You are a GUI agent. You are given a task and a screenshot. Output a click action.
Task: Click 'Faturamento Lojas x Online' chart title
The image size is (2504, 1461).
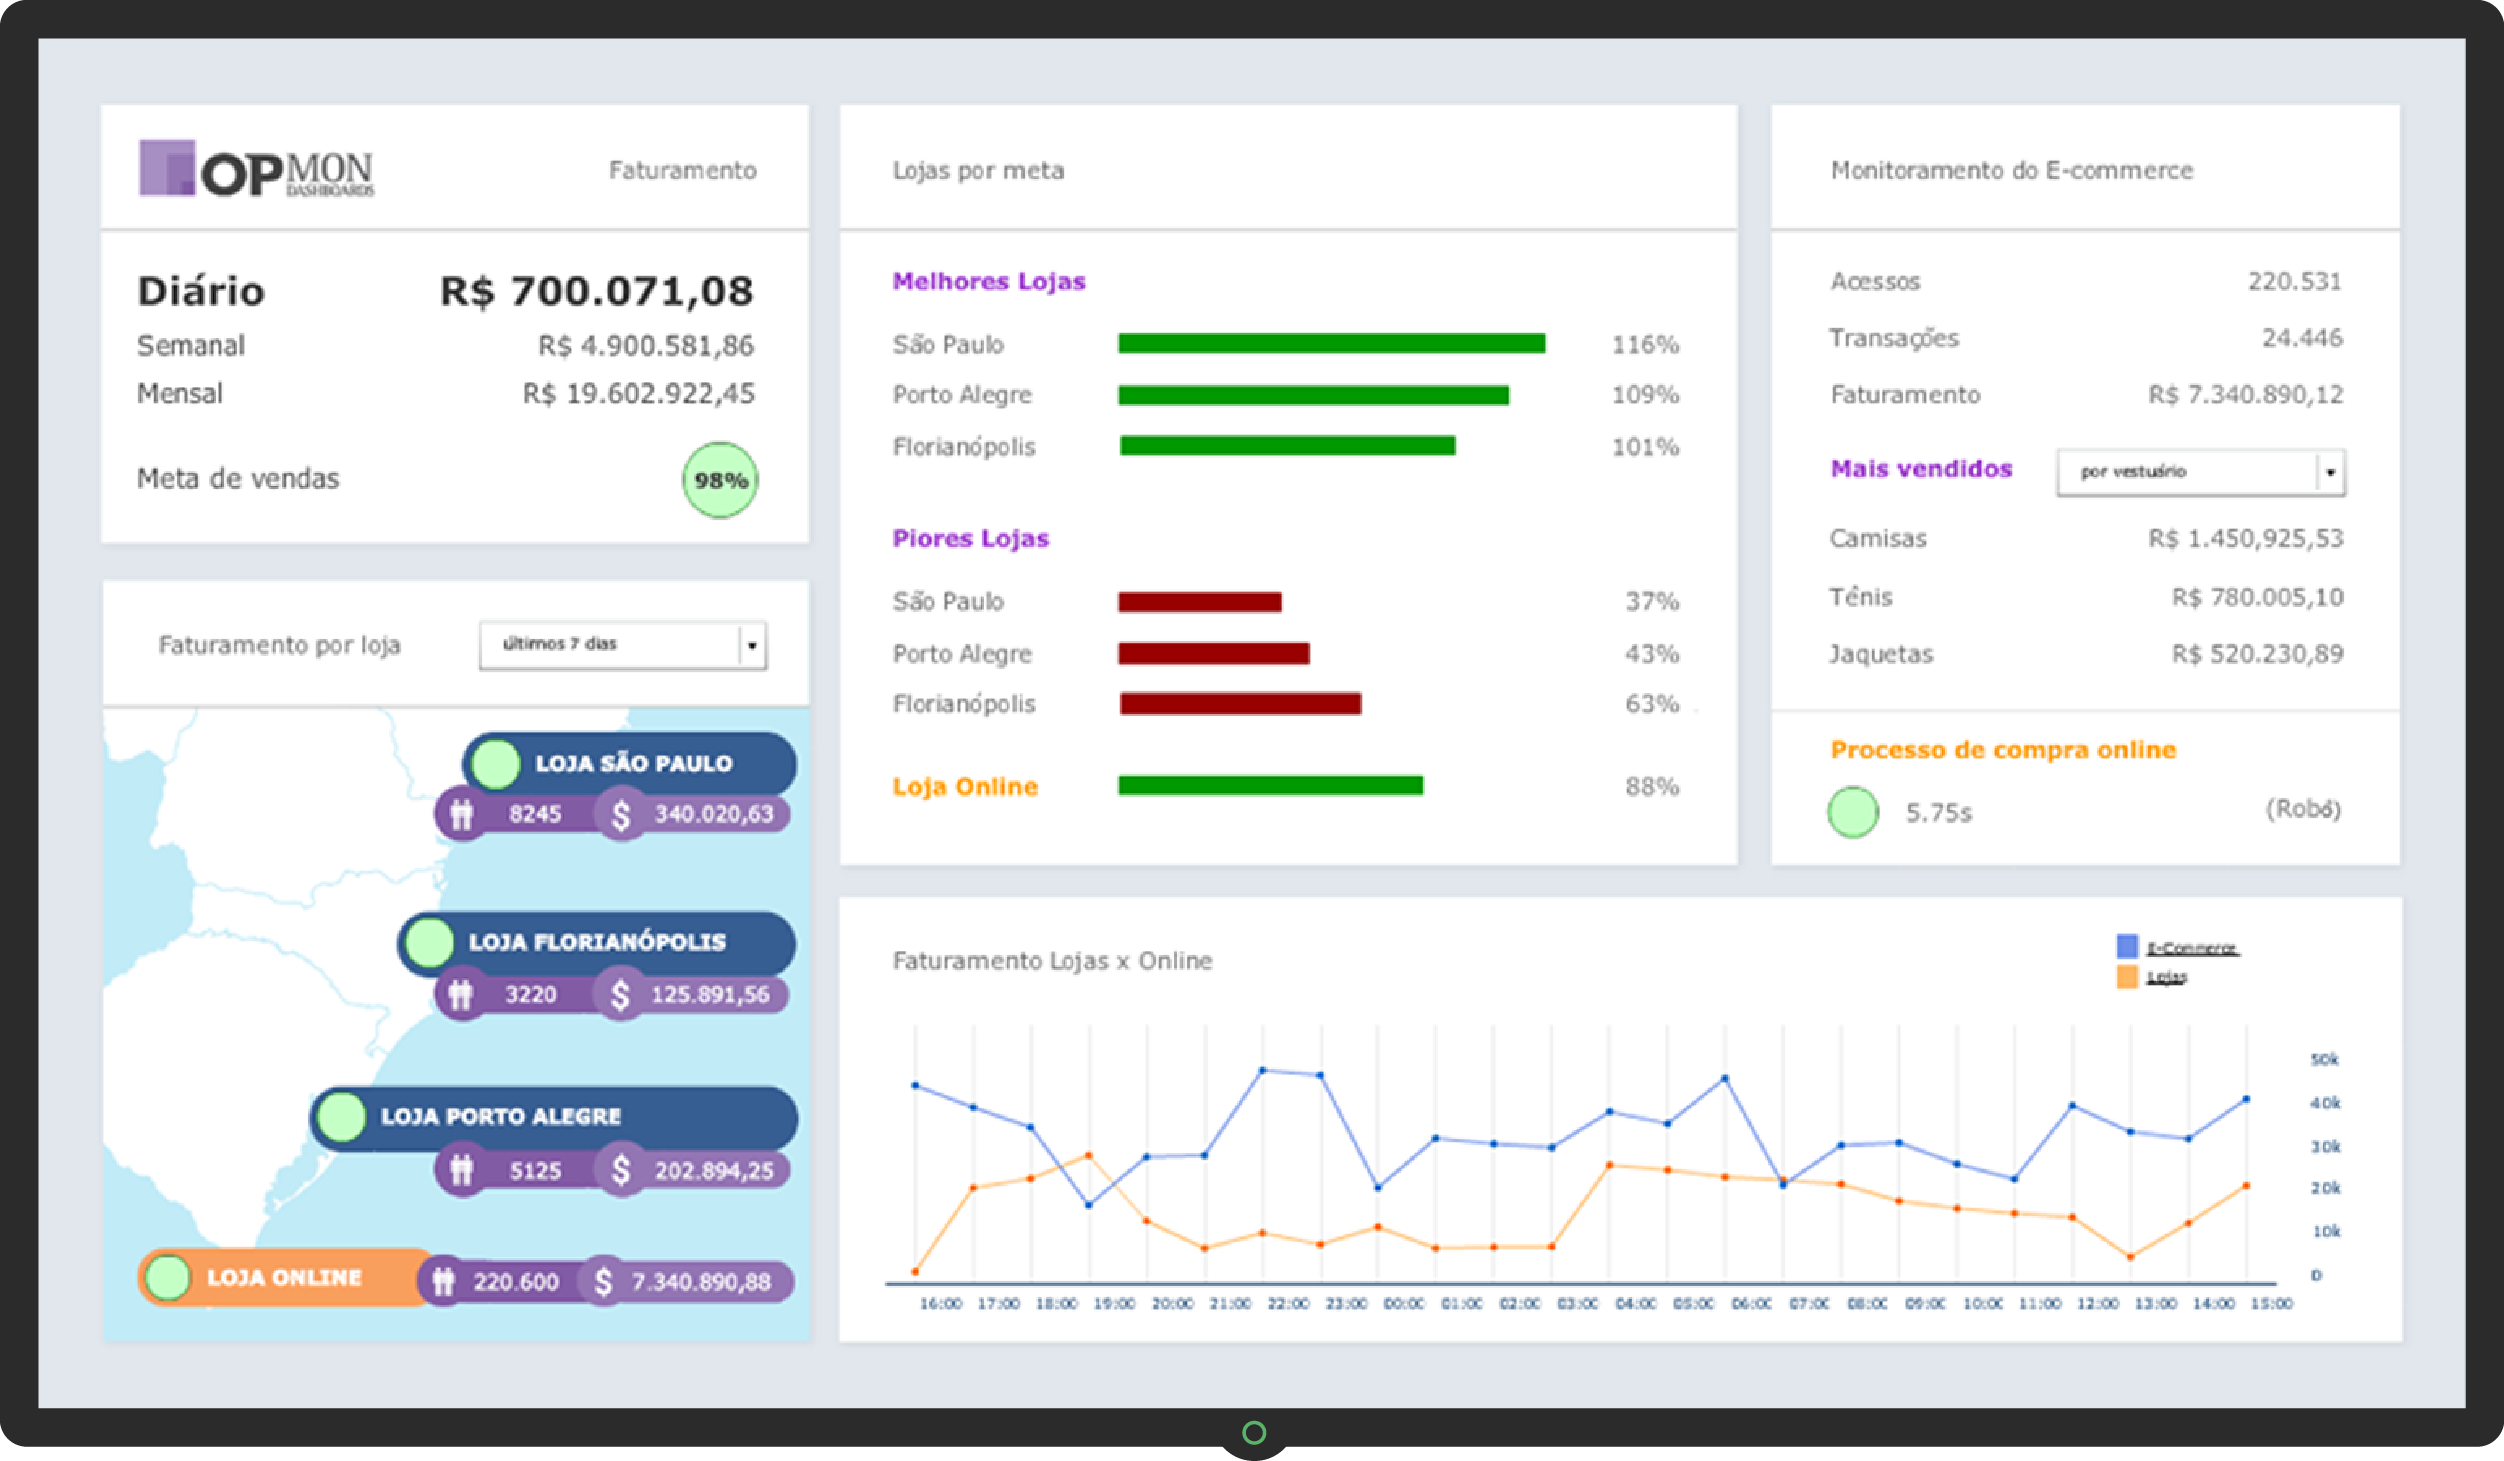click(1053, 961)
